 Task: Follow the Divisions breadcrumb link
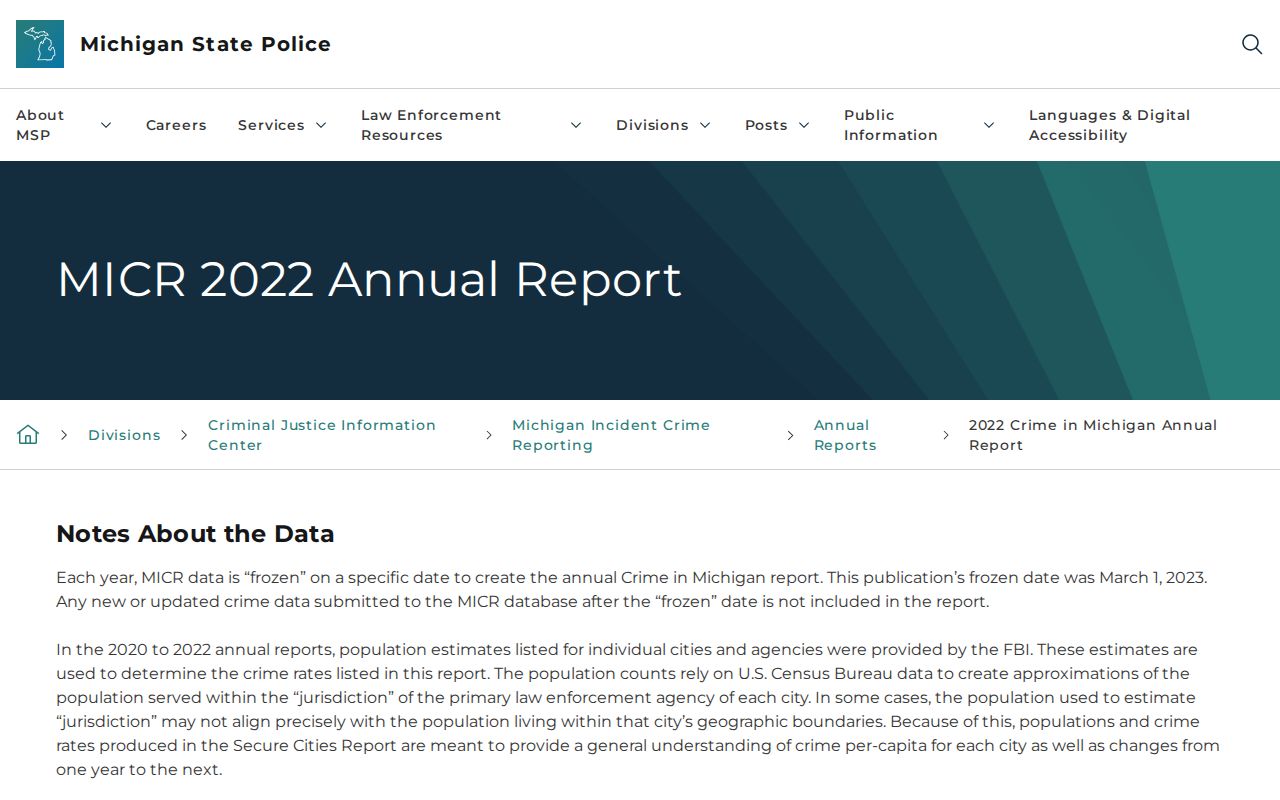124,435
